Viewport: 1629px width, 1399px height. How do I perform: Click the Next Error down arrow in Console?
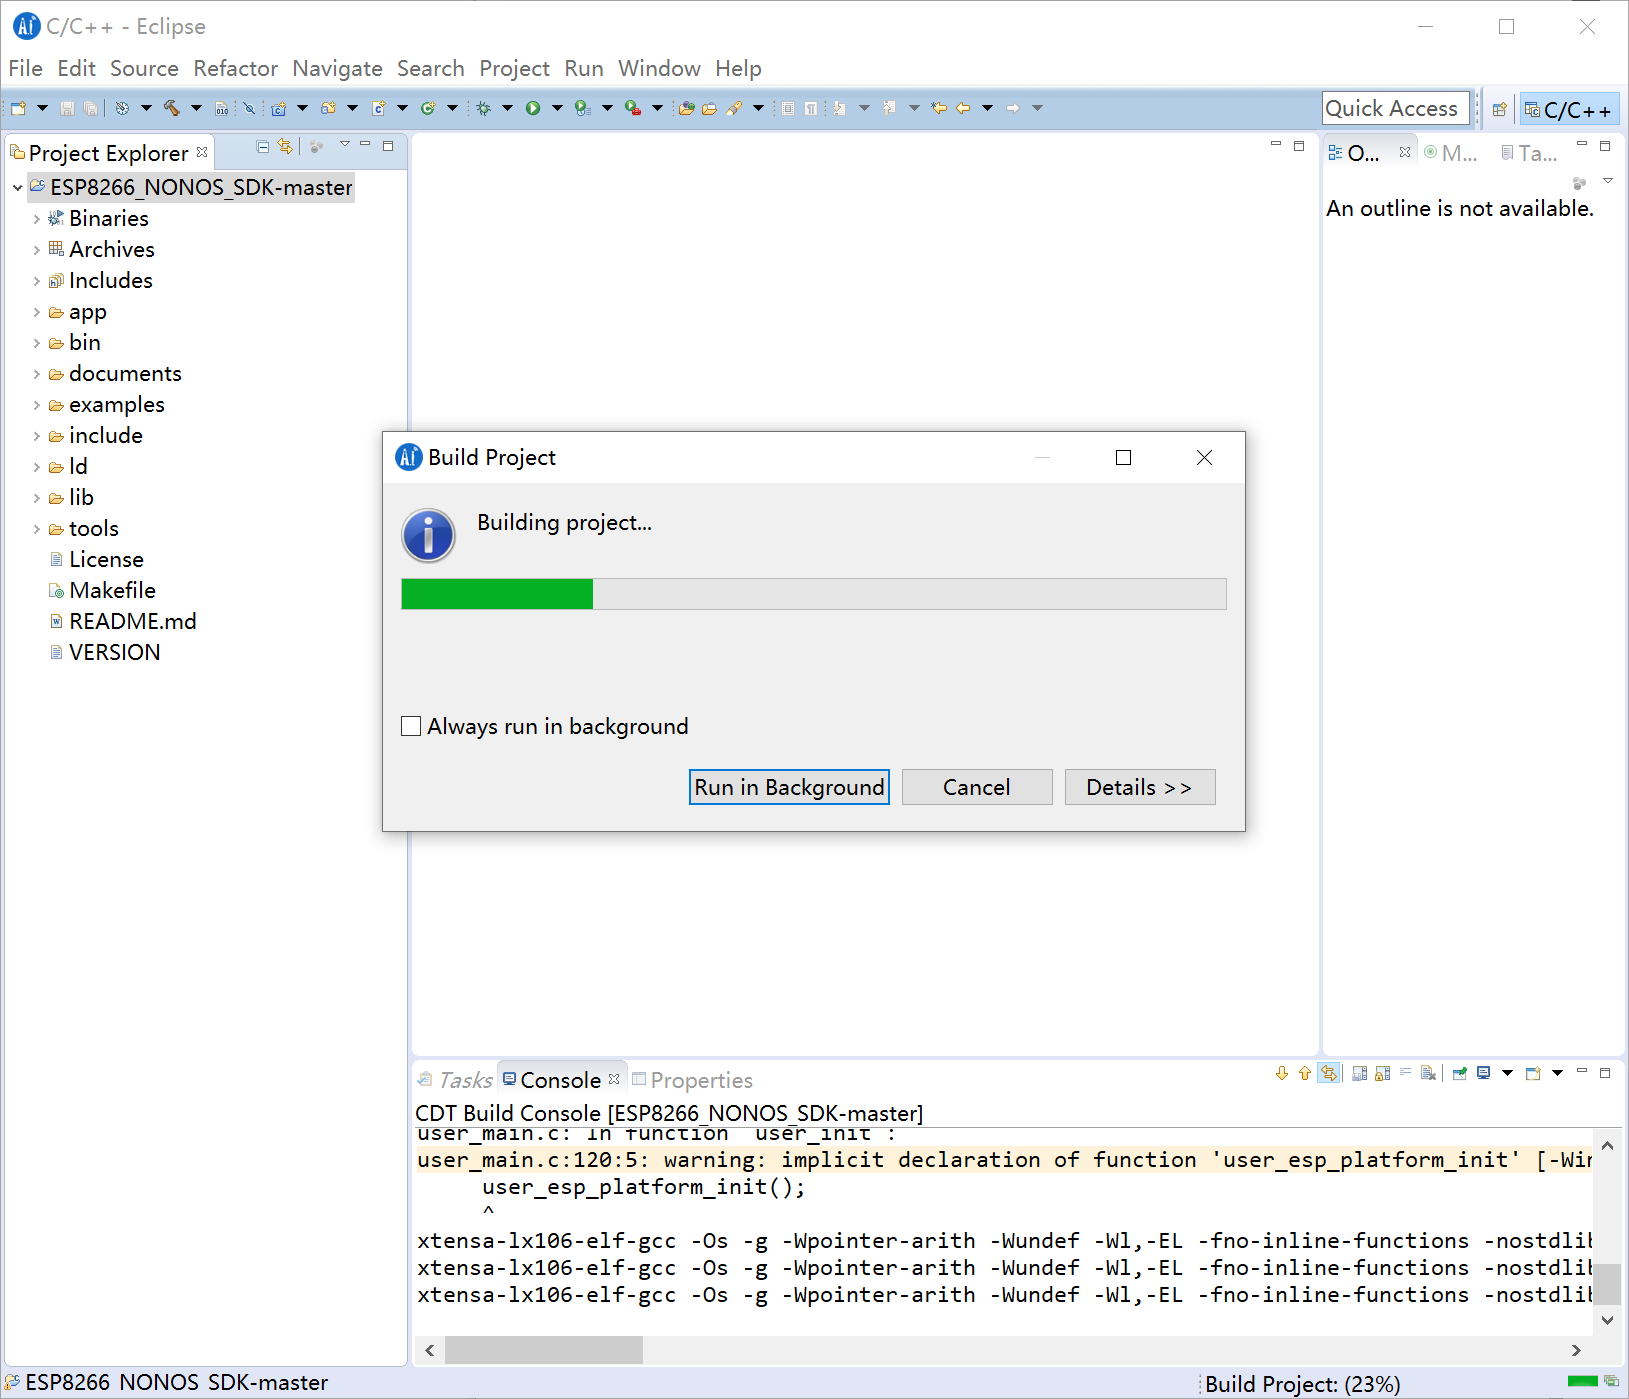coord(1282,1073)
